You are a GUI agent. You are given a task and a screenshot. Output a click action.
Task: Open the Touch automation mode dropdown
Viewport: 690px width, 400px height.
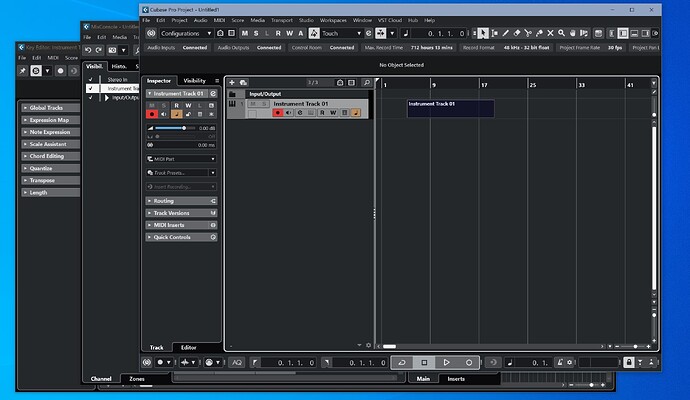click(x=342, y=33)
